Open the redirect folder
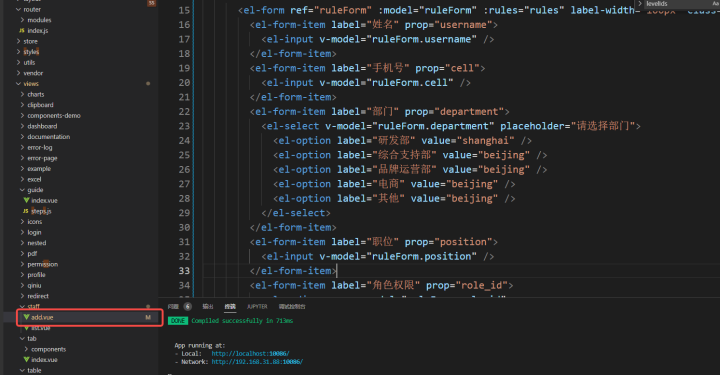720x375 pixels. (38, 296)
